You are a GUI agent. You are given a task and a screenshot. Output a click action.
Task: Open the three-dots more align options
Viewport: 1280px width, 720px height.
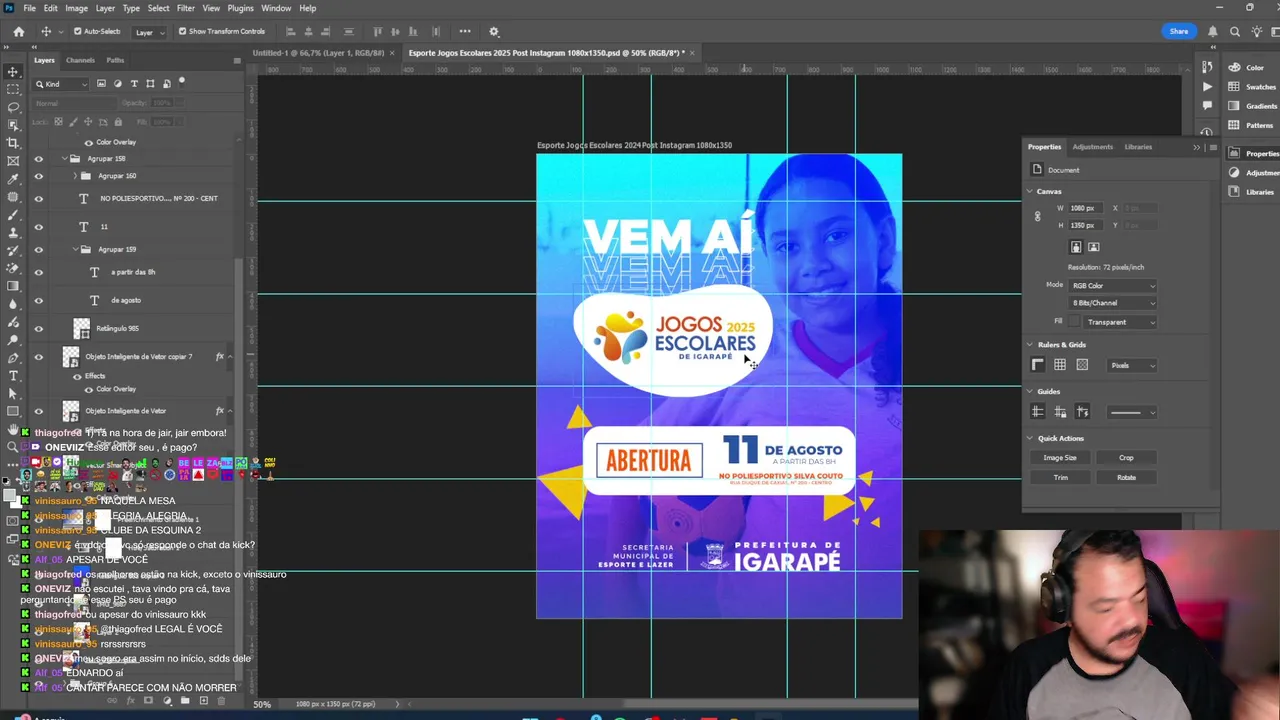[x=465, y=31]
